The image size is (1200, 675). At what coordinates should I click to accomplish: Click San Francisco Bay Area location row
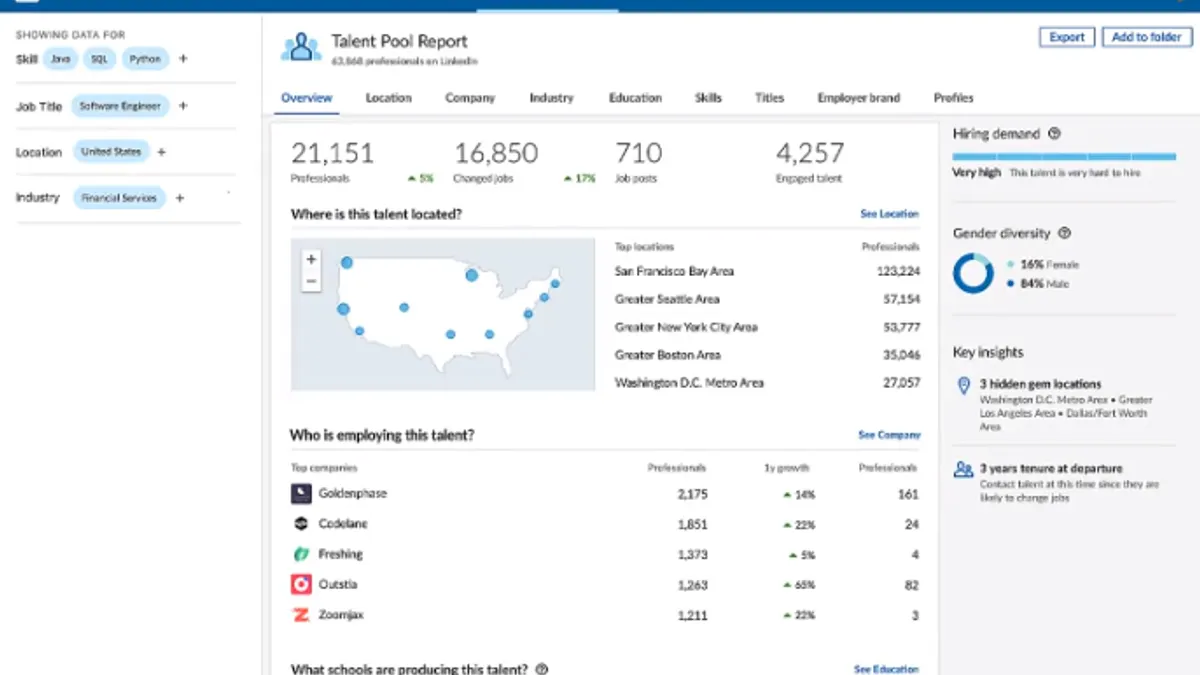coord(767,271)
